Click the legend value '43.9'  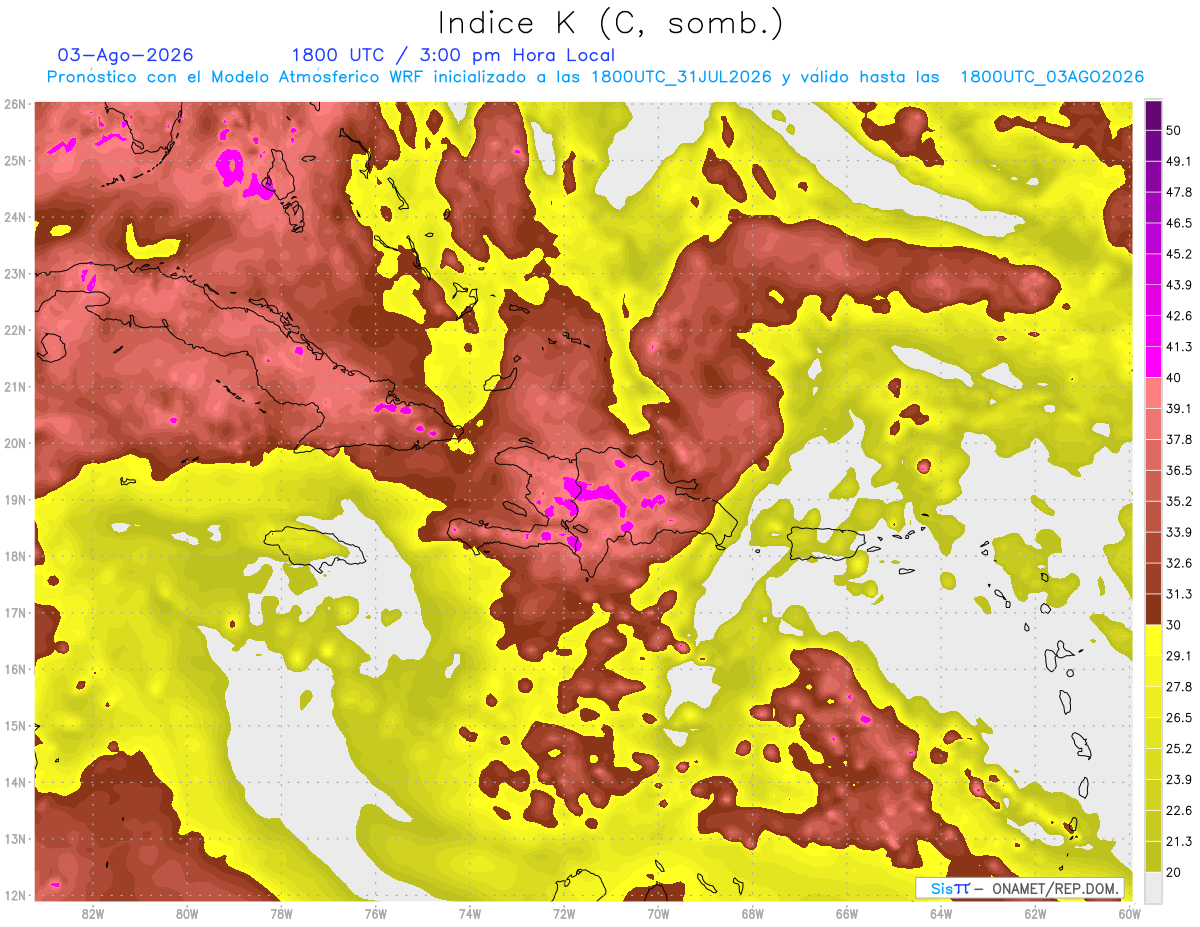[1180, 285]
